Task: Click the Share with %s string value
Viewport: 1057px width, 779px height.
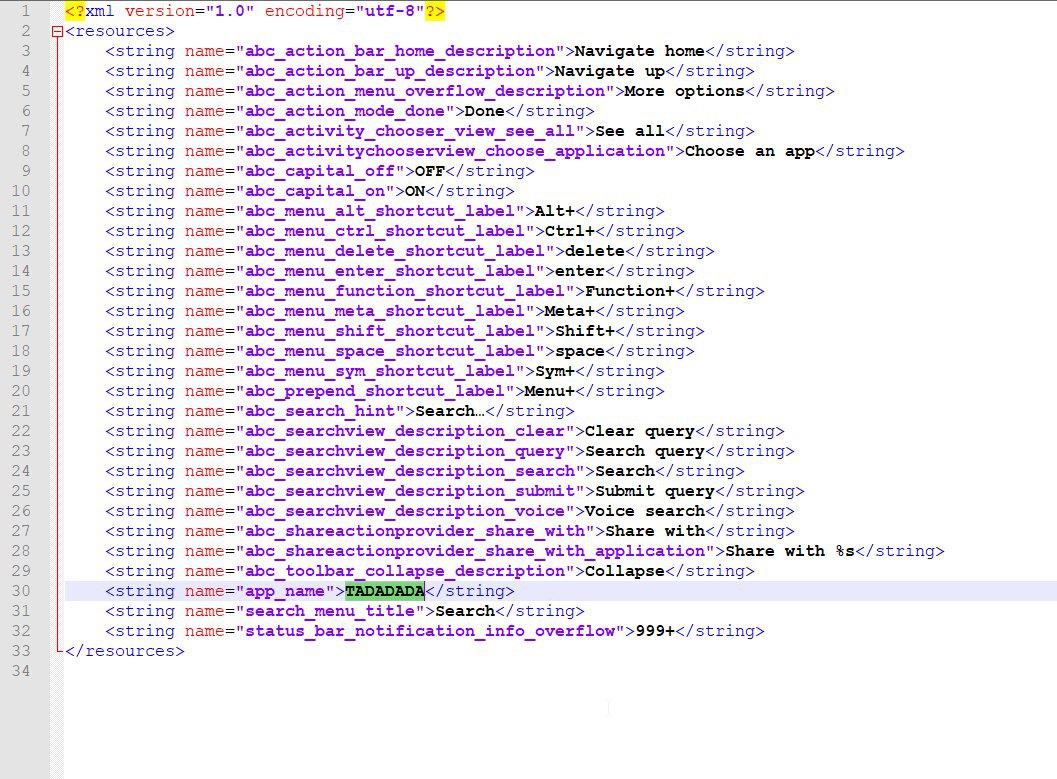Action: [x=789, y=551]
